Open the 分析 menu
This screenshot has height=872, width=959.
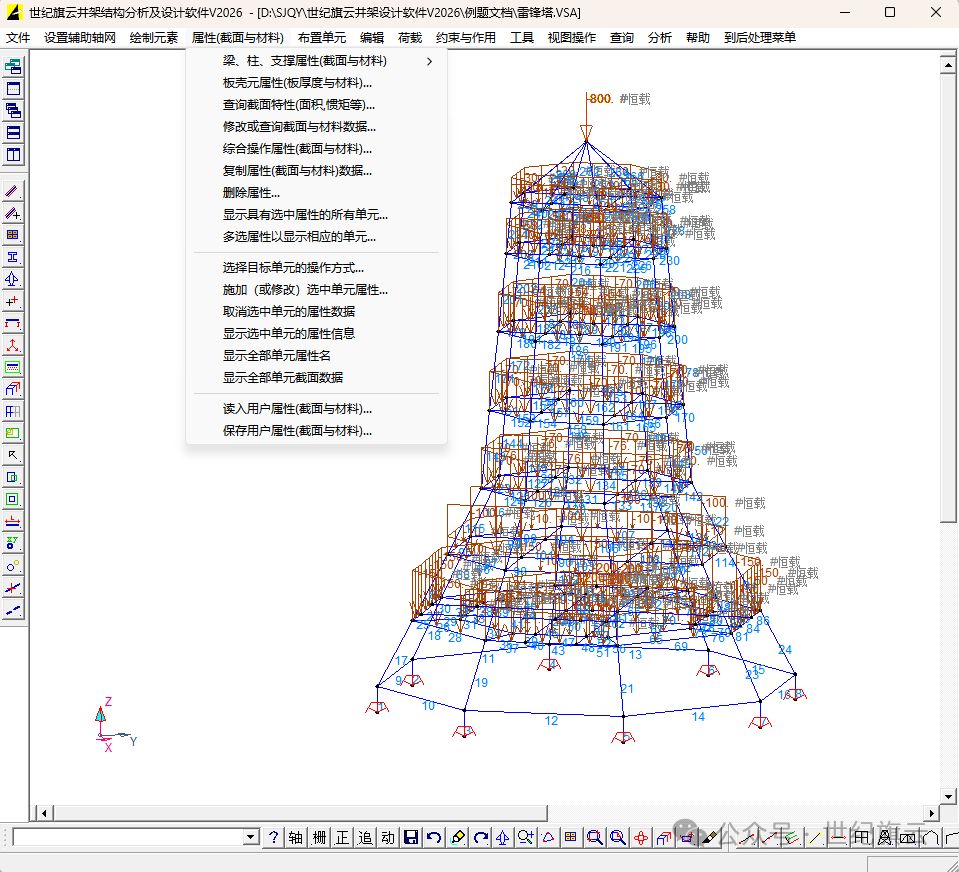point(659,37)
